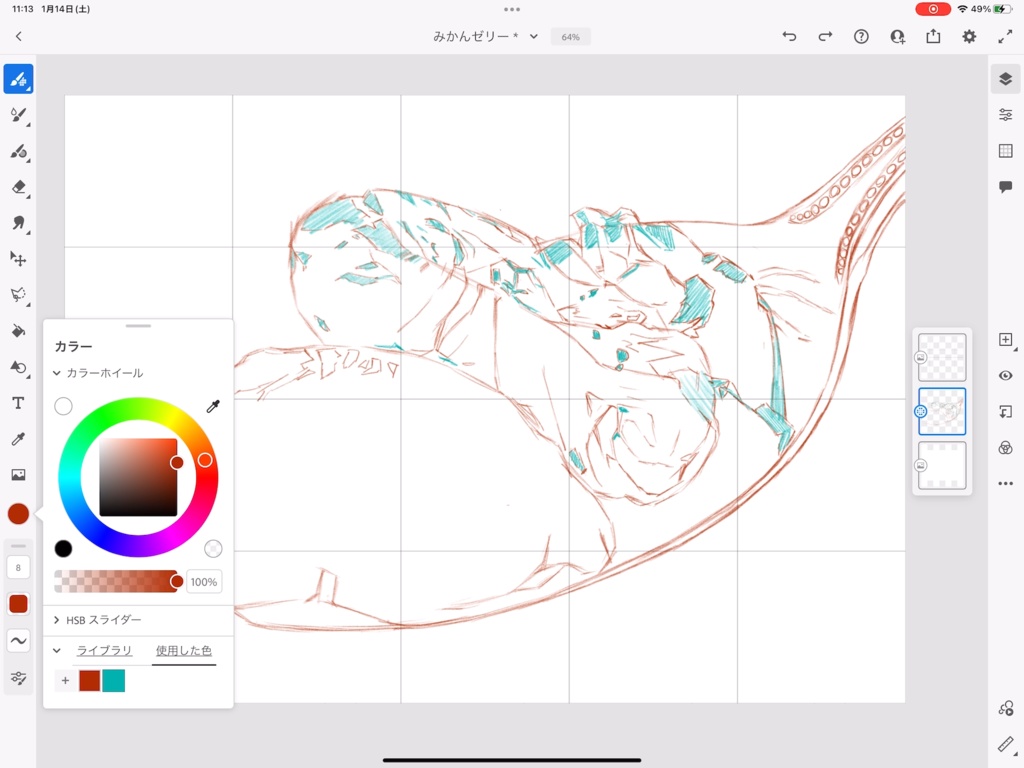Select the Paint Bucket fill tool
This screenshot has width=1024, height=768.
pyautogui.click(x=18, y=331)
